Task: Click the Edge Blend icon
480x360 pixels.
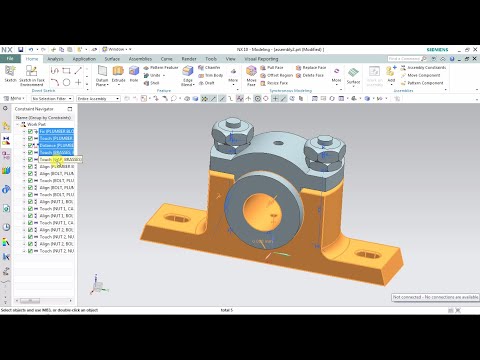Action: pos(188,71)
